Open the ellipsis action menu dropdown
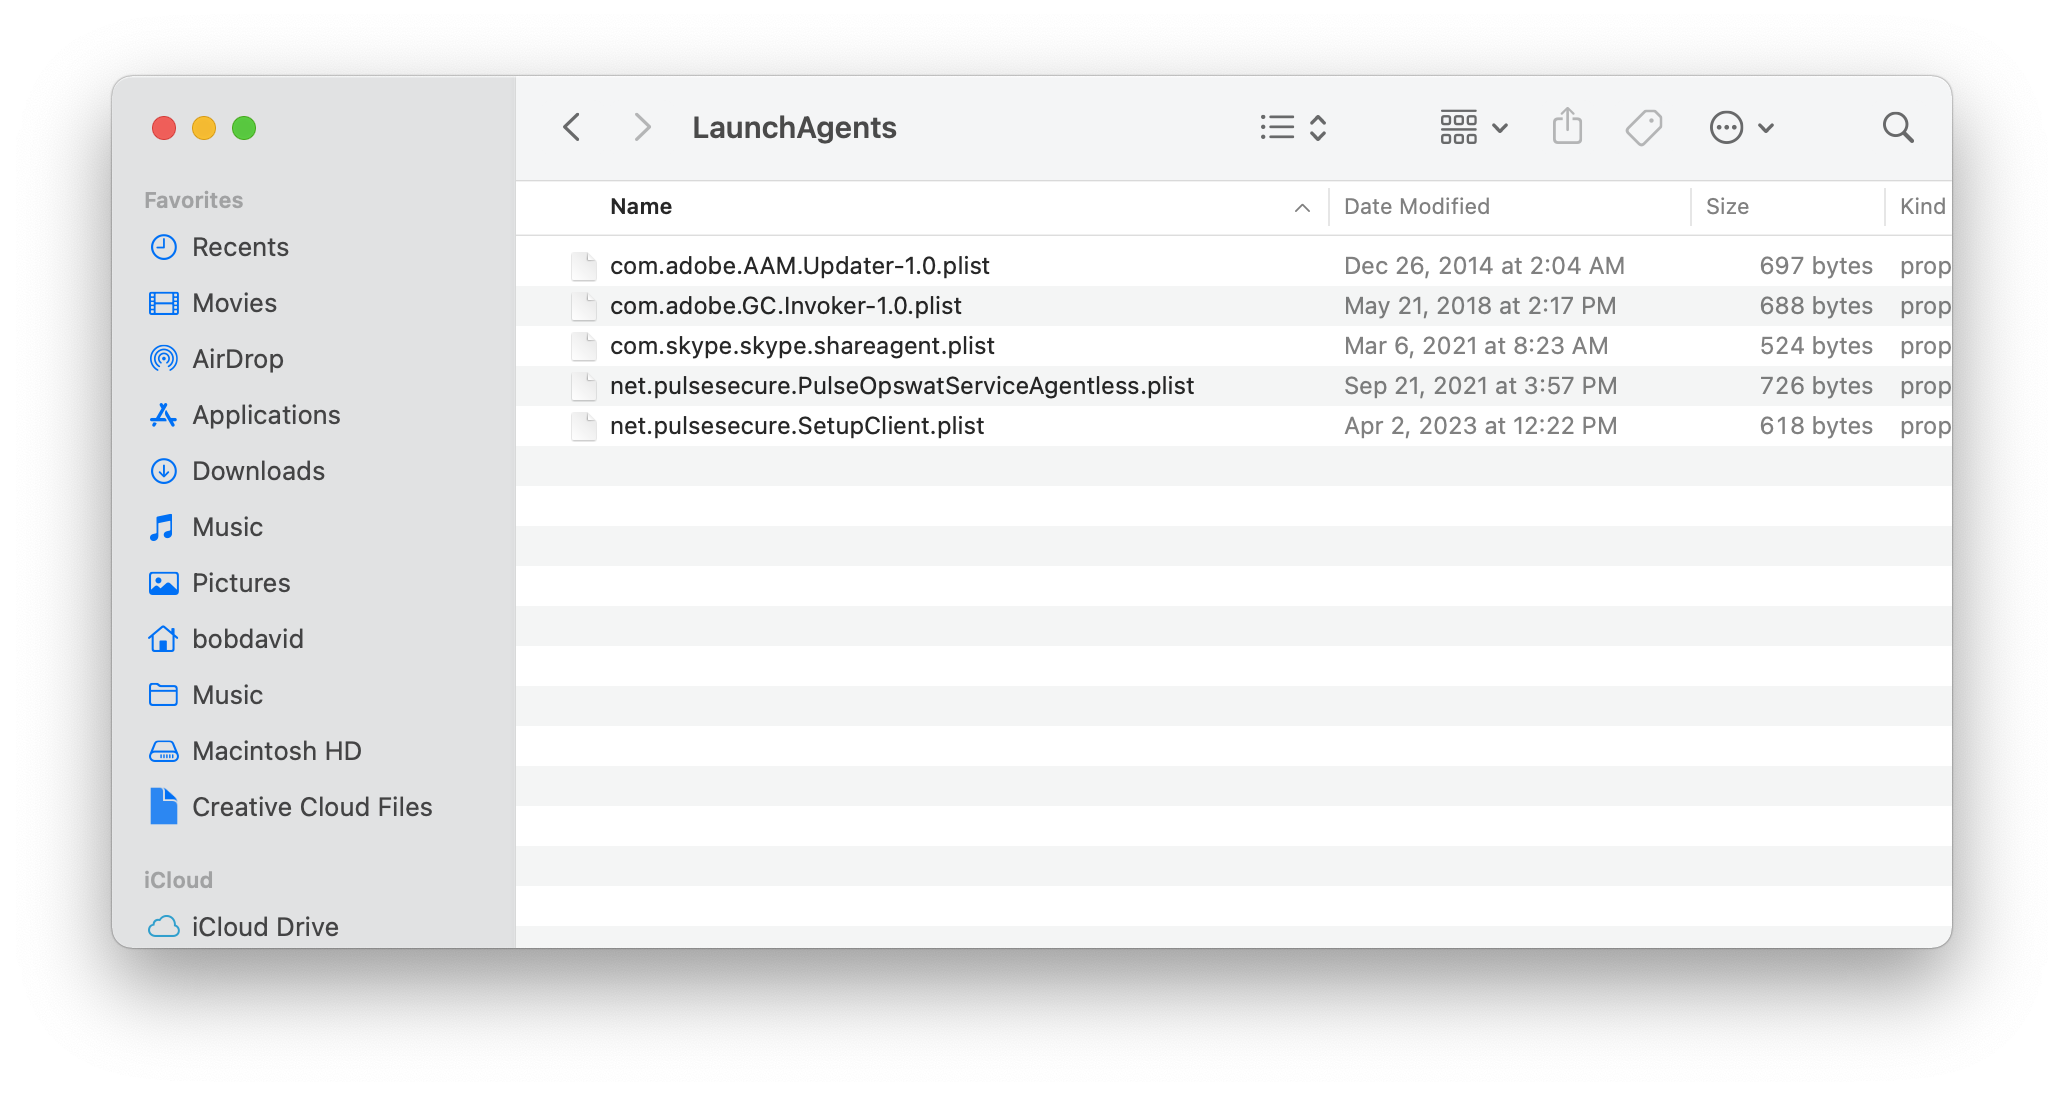The width and height of the screenshot is (2064, 1096). pyautogui.click(x=1741, y=128)
